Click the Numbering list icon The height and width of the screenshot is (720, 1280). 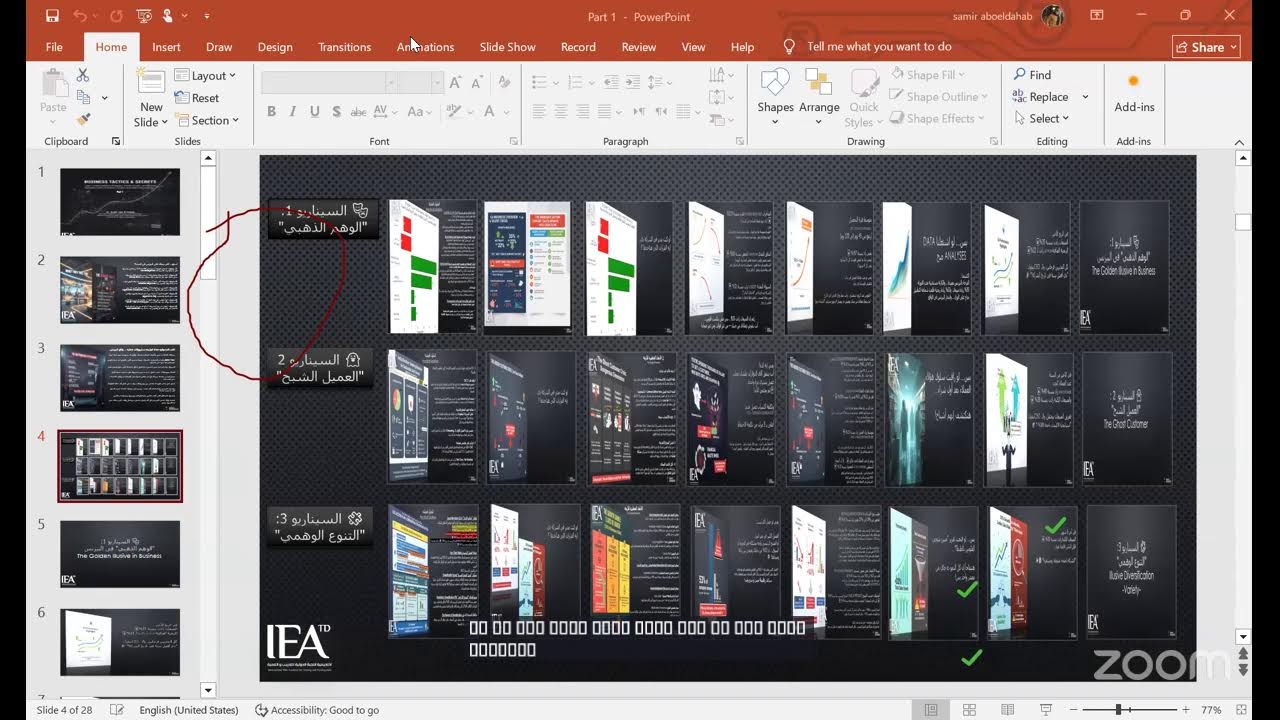coord(574,82)
